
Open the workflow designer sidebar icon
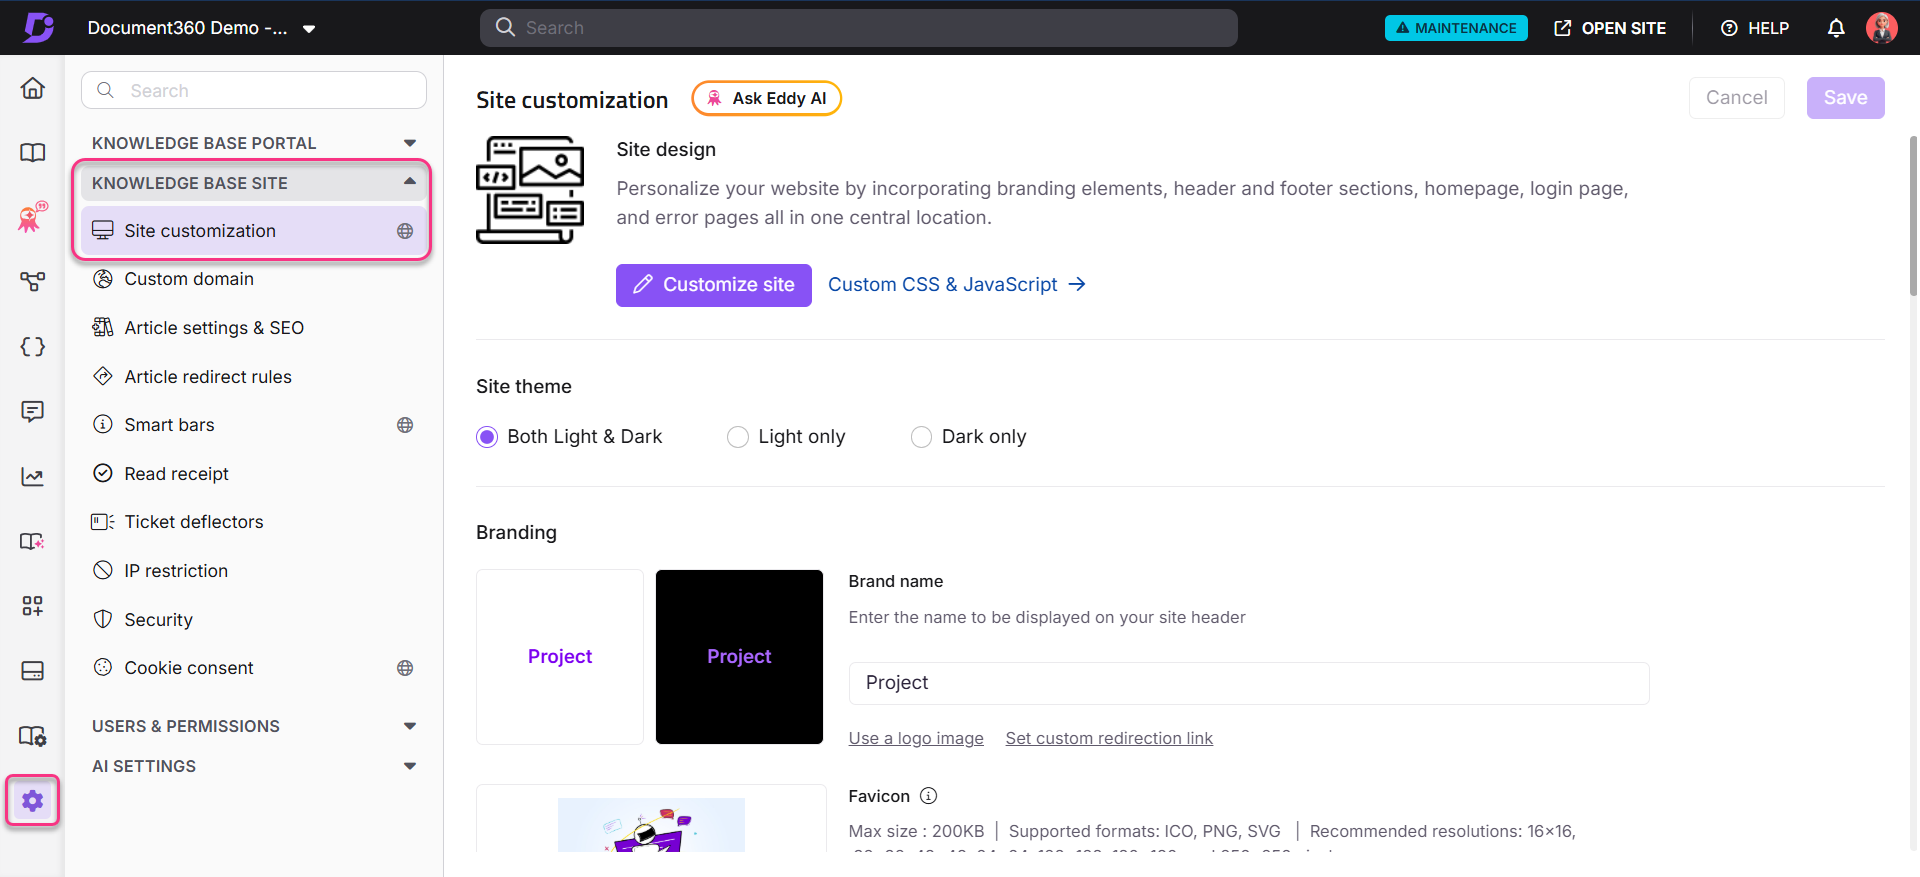pos(33,282)
